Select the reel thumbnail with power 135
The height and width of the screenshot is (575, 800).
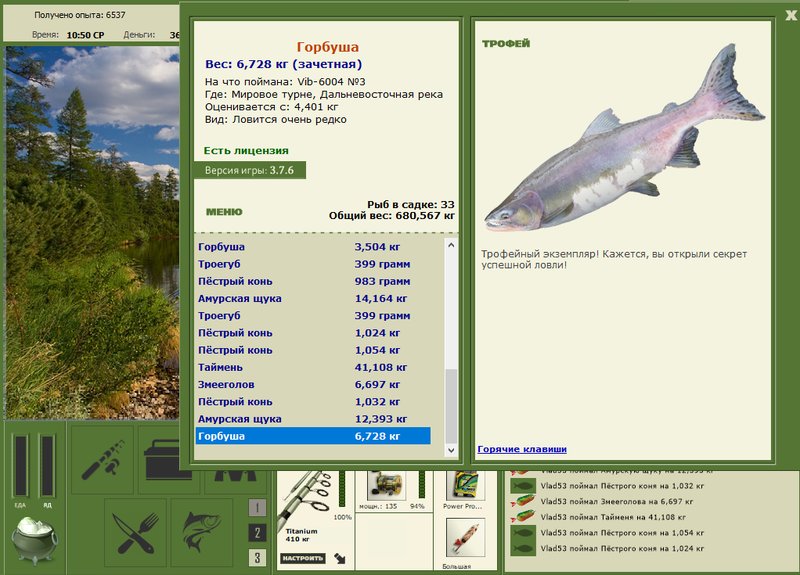pyautogui.click(x=387, y=485)
